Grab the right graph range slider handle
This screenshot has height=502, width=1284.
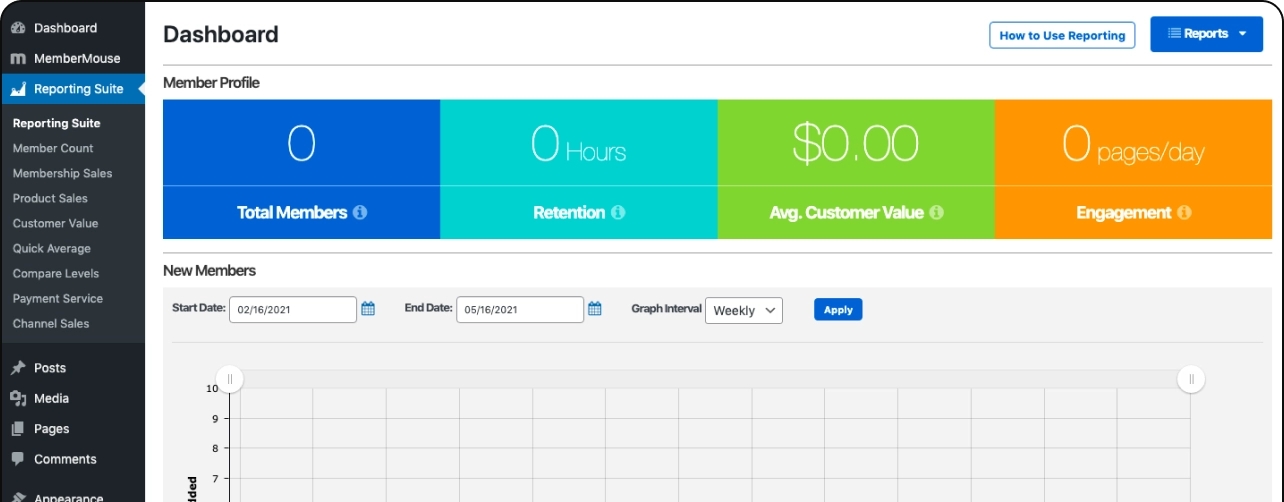coord(1191,379)
